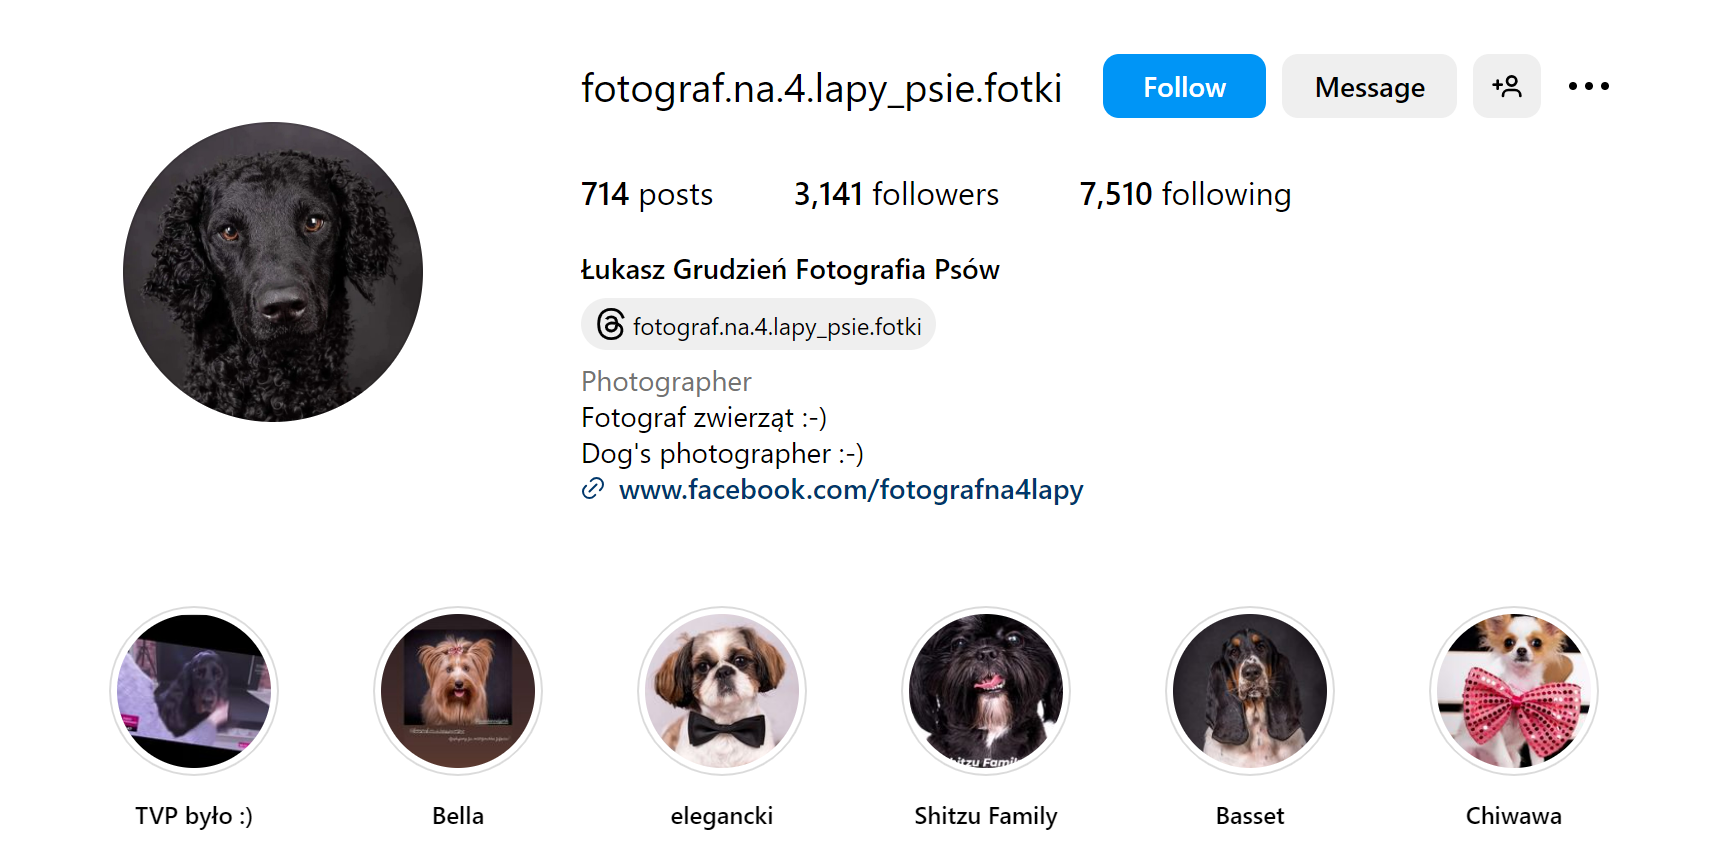Click the link chain icon in bio
The height and width of the screenshot is (857, 1731).
click(x=593, y=489)
